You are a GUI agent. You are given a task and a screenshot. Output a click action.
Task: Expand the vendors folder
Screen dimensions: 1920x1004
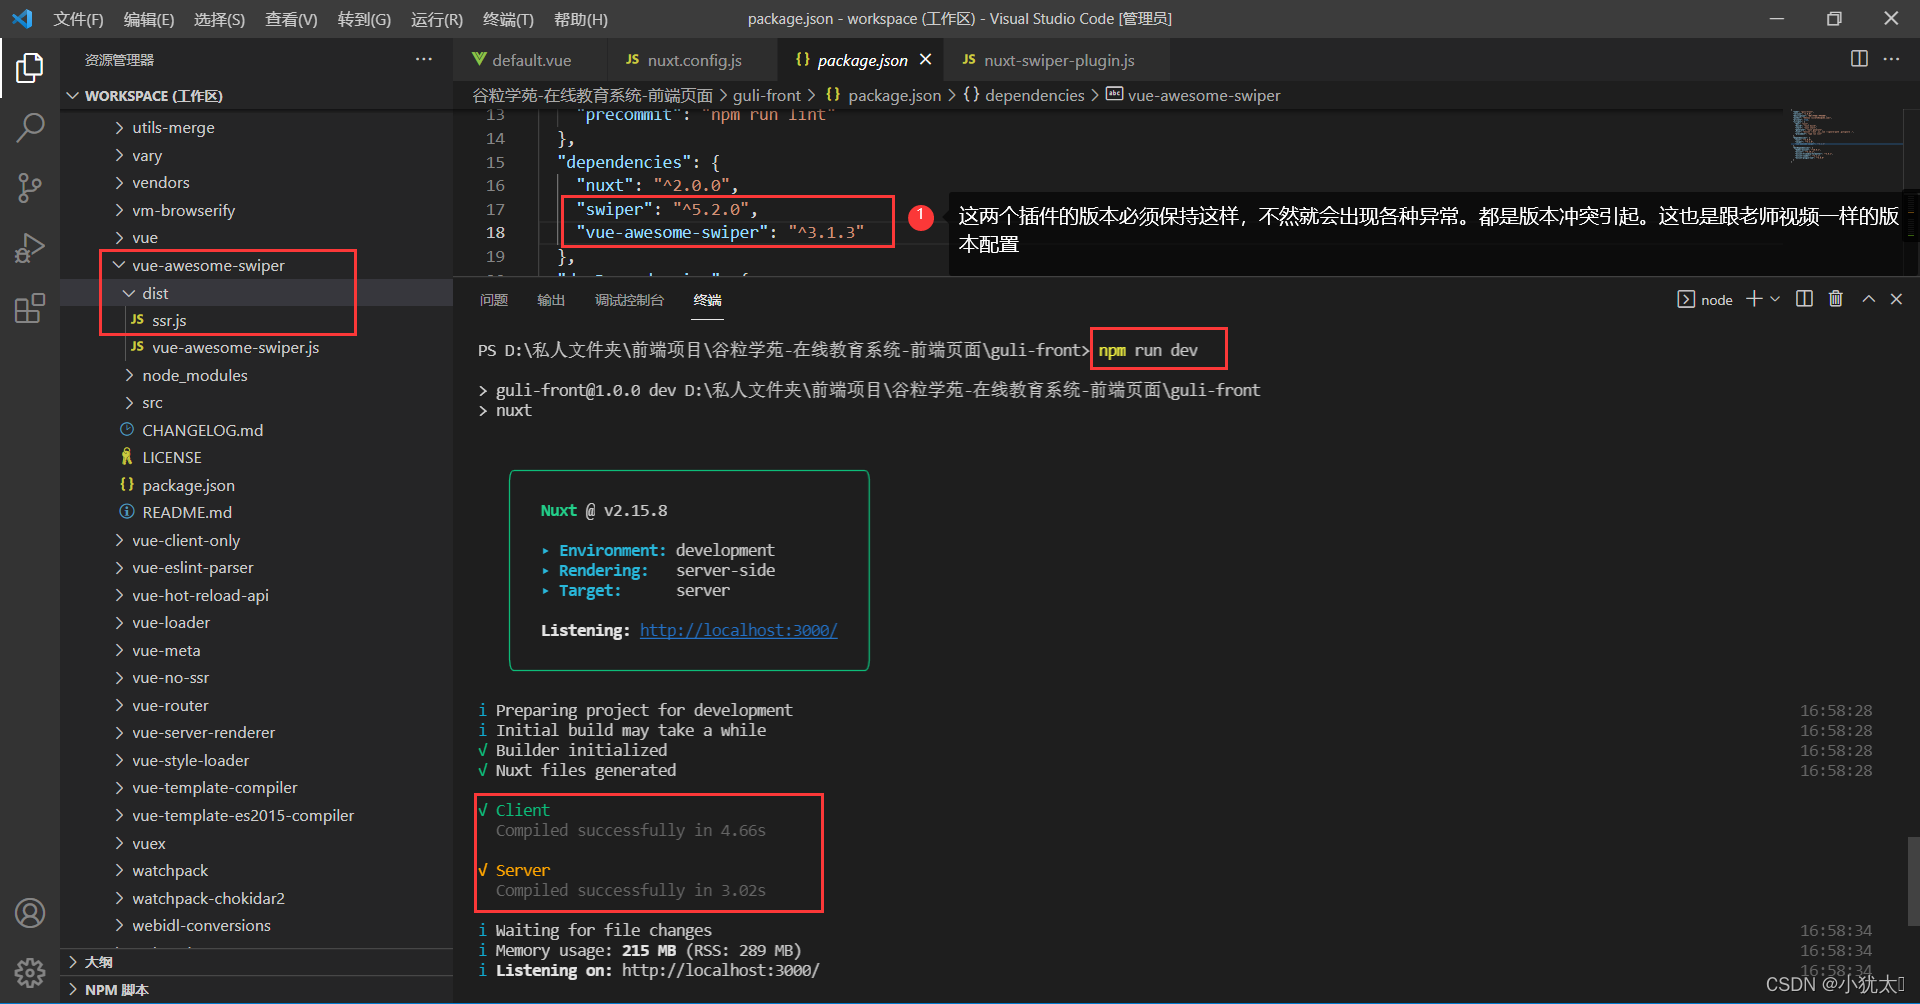(256, 183)
